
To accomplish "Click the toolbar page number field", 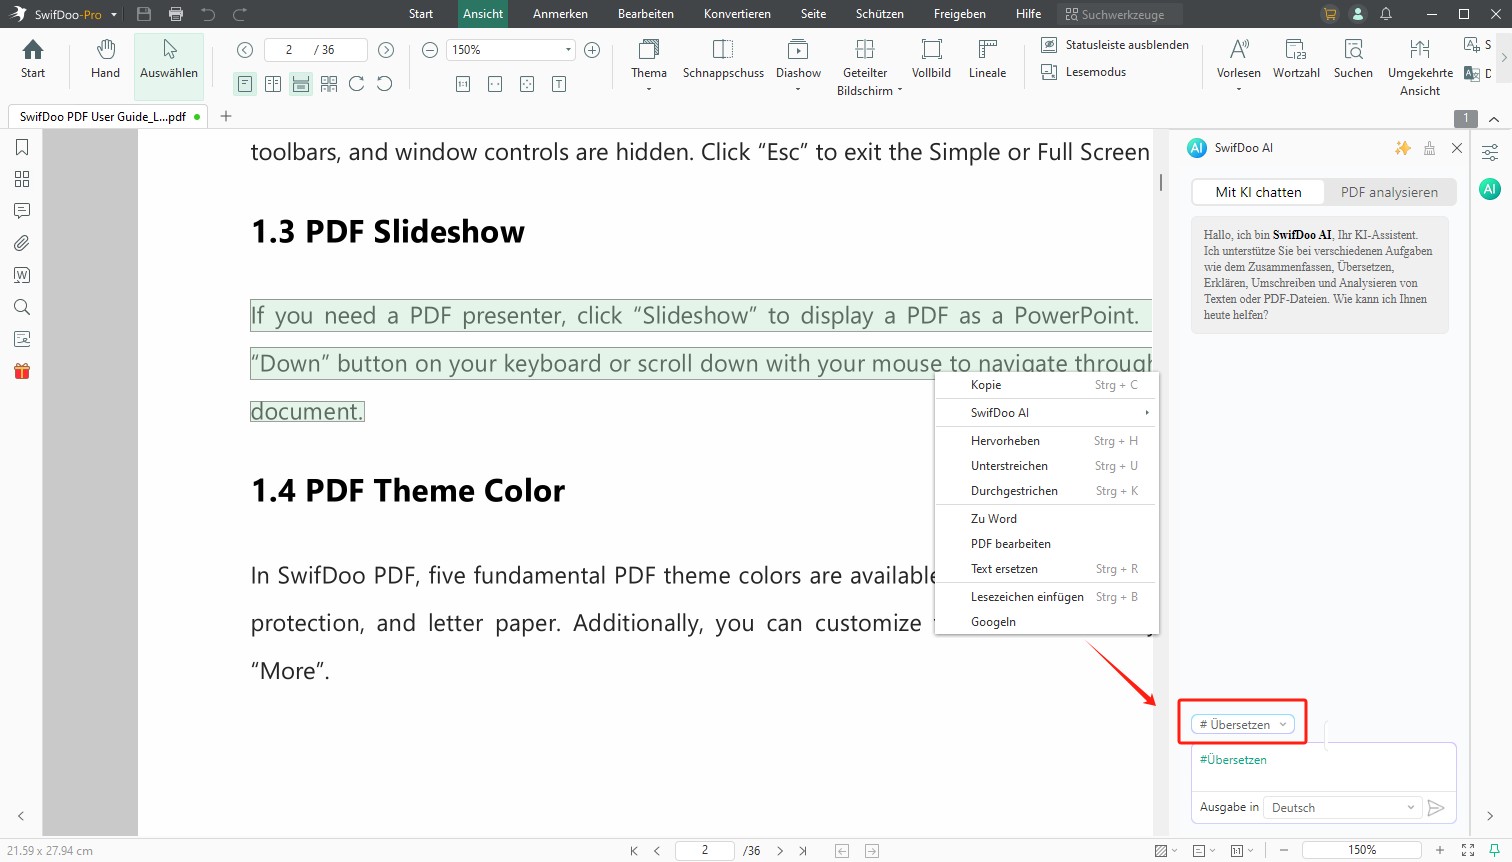I will (315, 50).
